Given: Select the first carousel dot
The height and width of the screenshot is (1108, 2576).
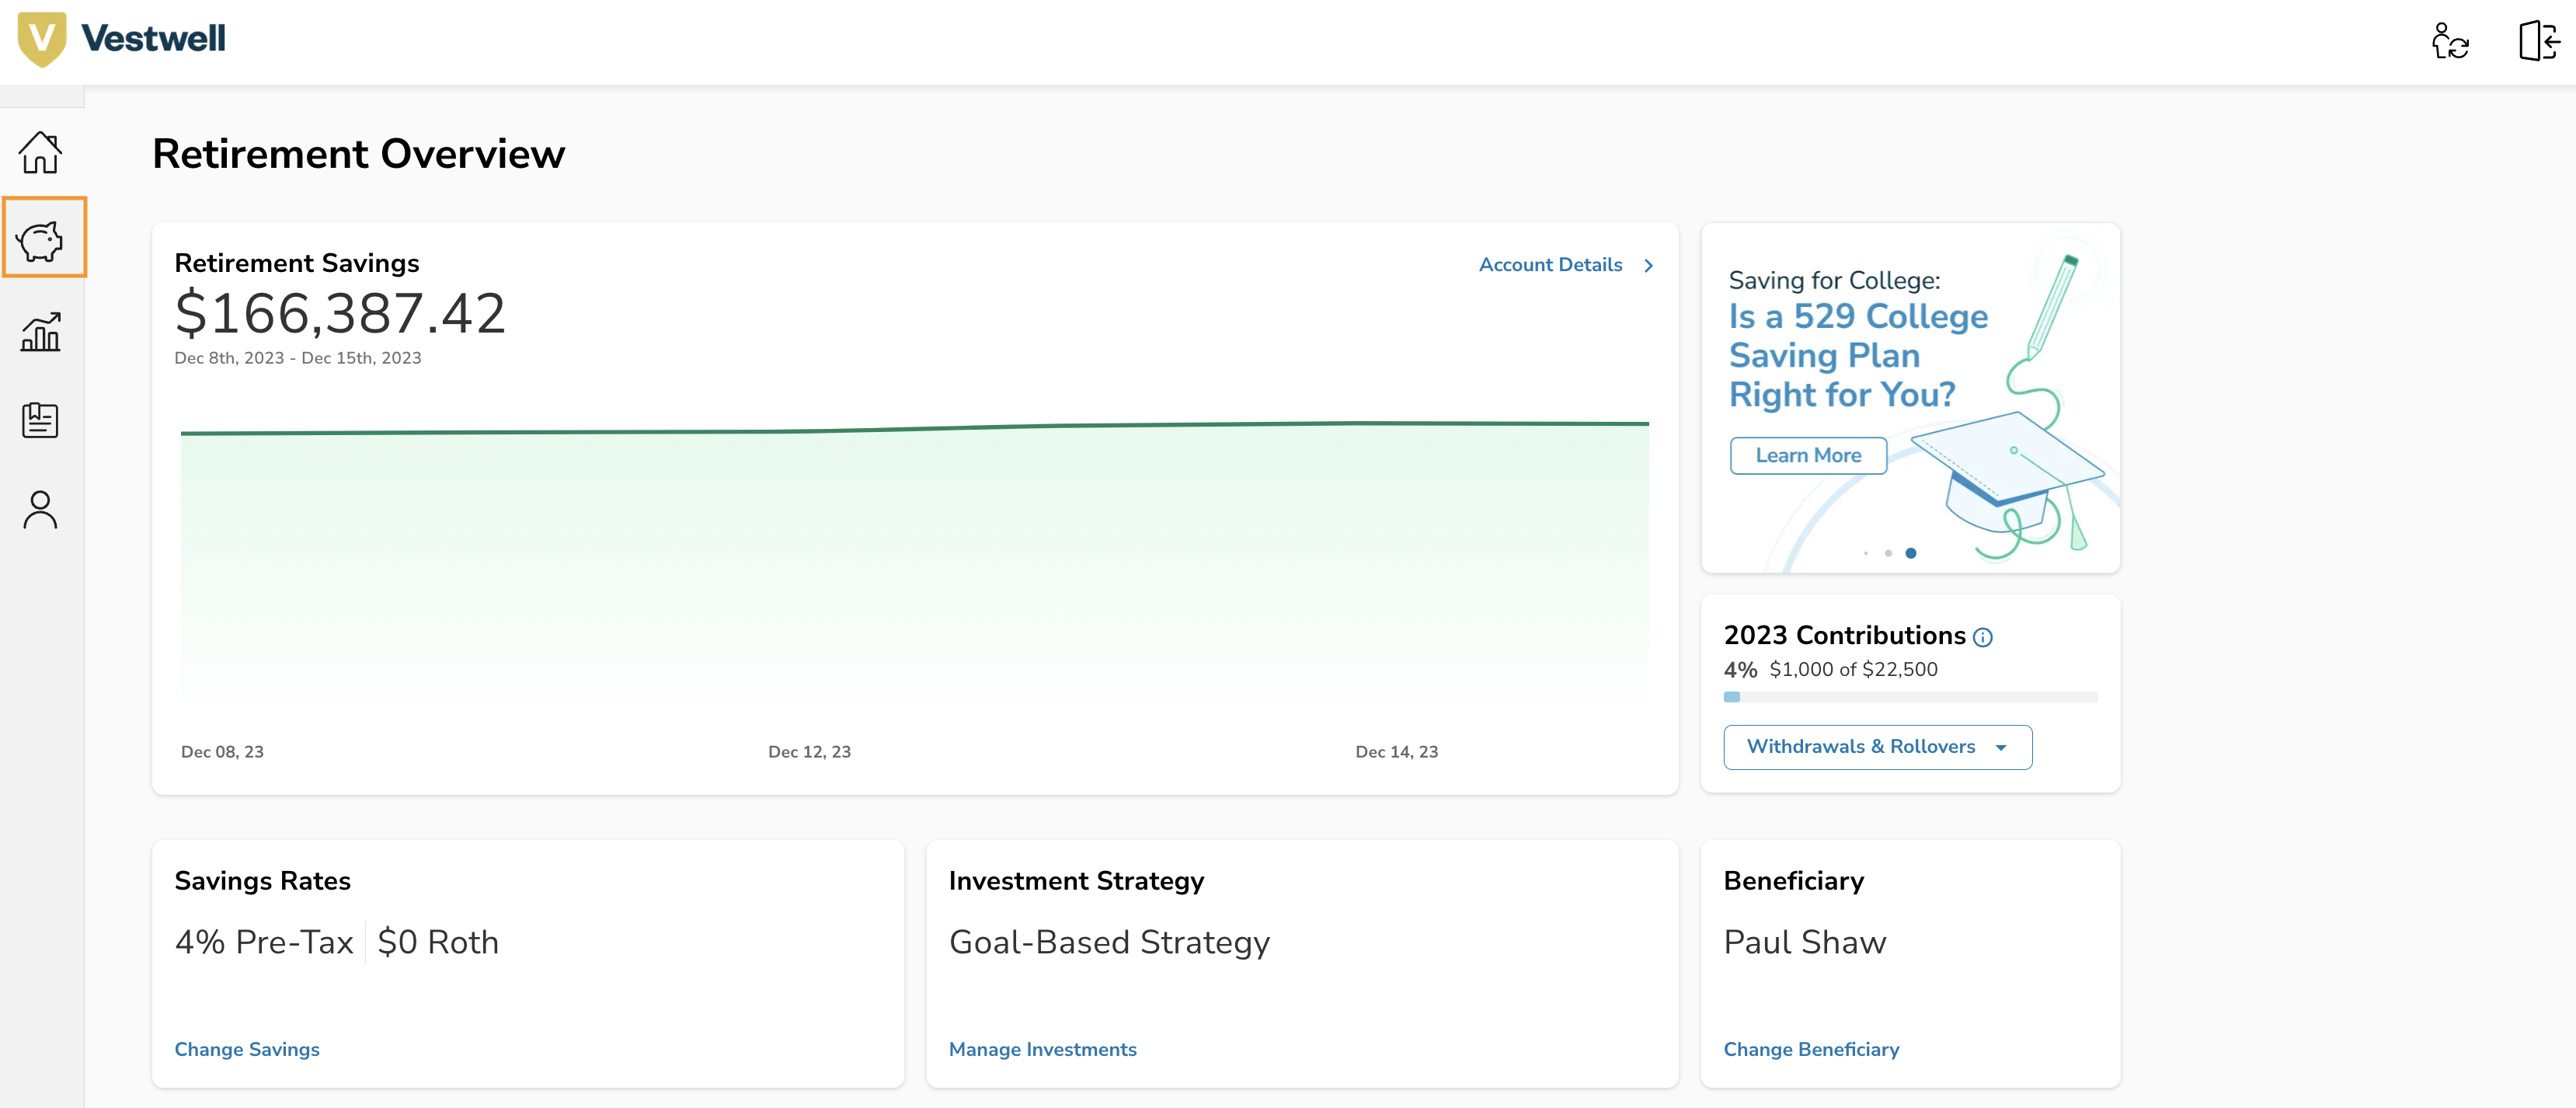Looking at the screenshot, I should pos(1866,552).
